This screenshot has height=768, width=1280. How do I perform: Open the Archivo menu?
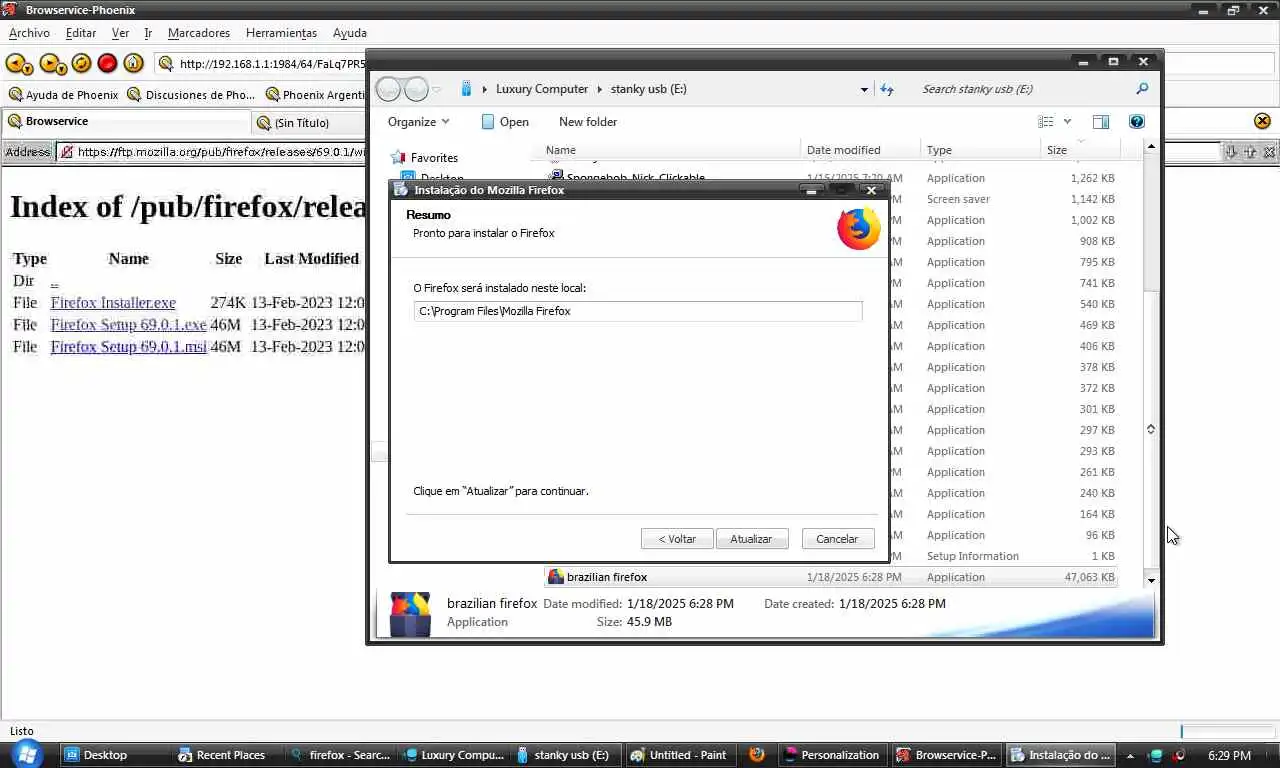[x=29, y=33]
